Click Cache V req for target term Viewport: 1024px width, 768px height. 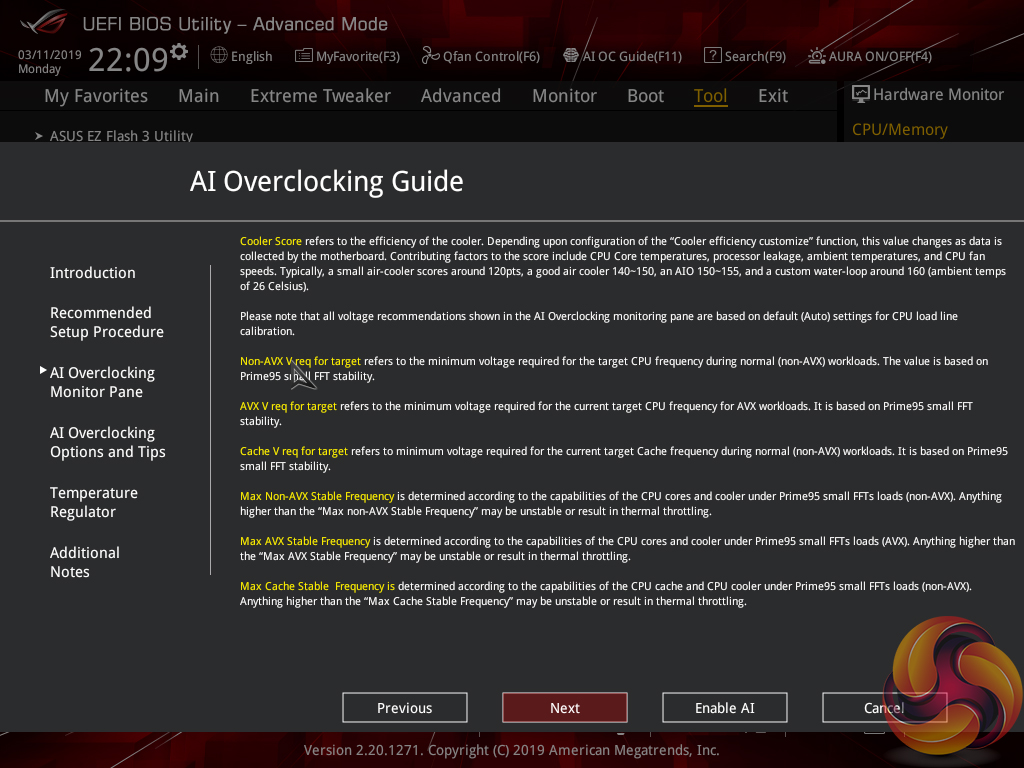click(x=294, y=451)
